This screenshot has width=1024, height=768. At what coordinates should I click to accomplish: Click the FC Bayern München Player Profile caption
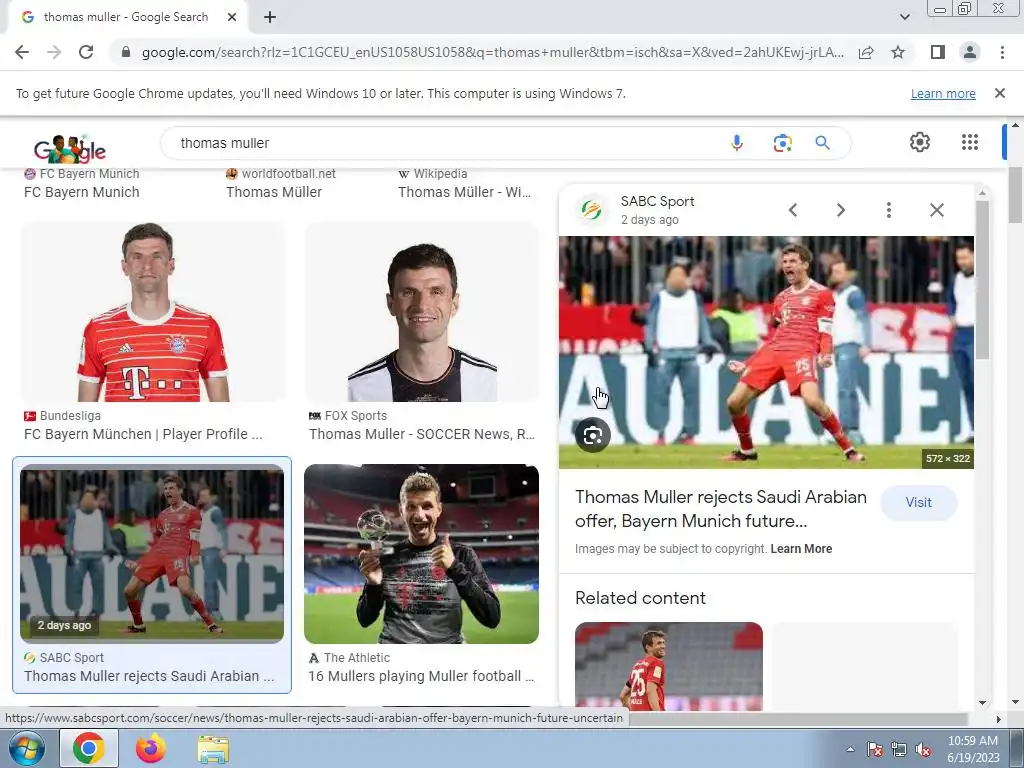[x=143, y=434]
